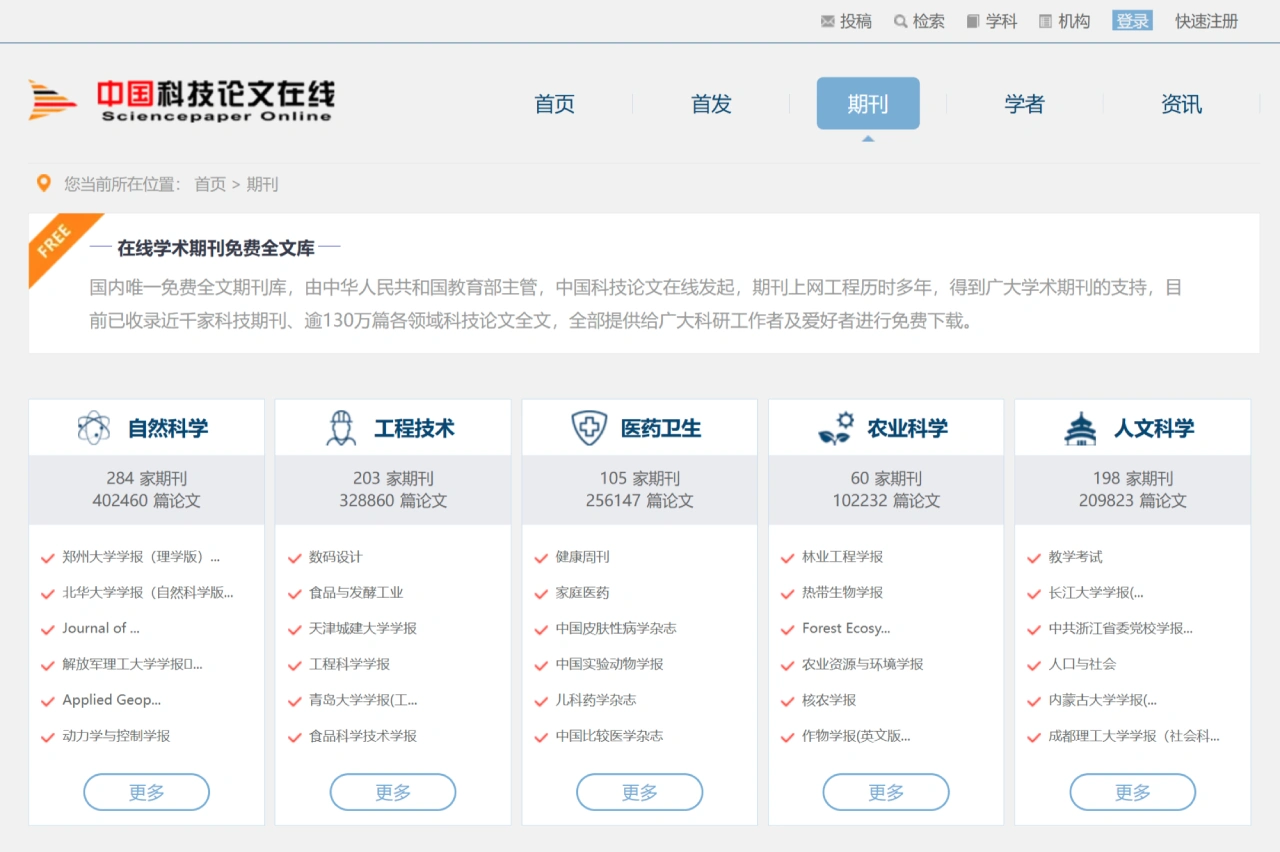The height and width of the screenshot is (852, 1280).
Task: Open journal 食品科学技术学报
Action: (363, 736)
